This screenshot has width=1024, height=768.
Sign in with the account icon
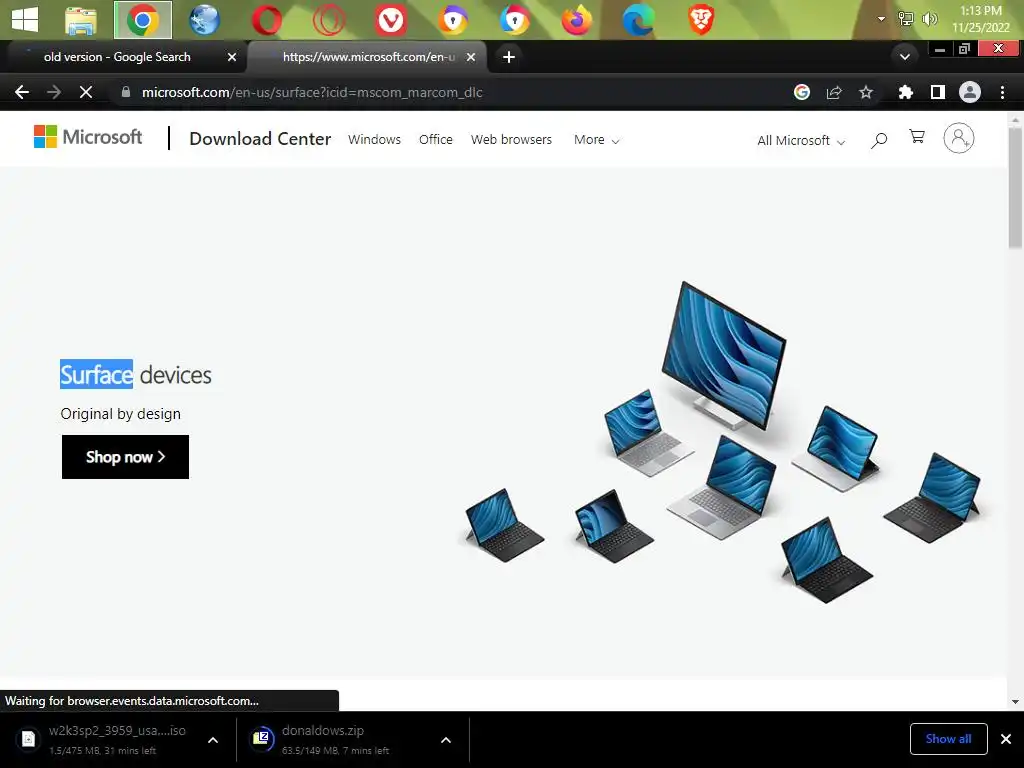click(959, 138)
